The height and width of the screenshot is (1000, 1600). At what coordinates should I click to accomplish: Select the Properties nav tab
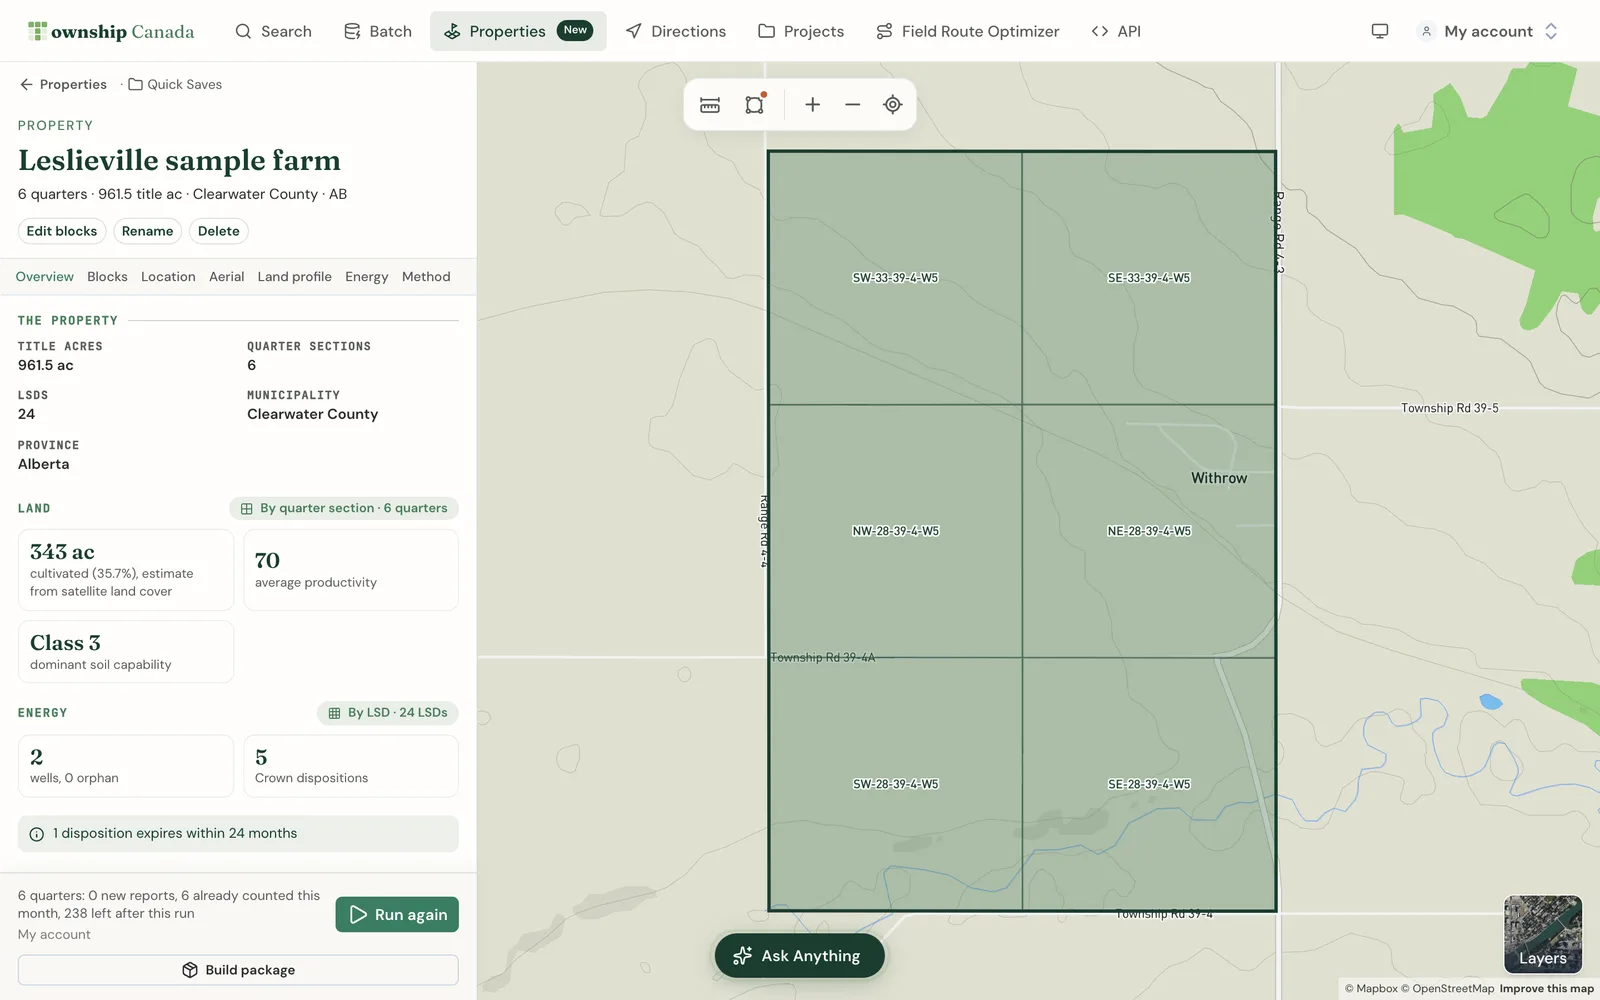(x=518, y=31)
